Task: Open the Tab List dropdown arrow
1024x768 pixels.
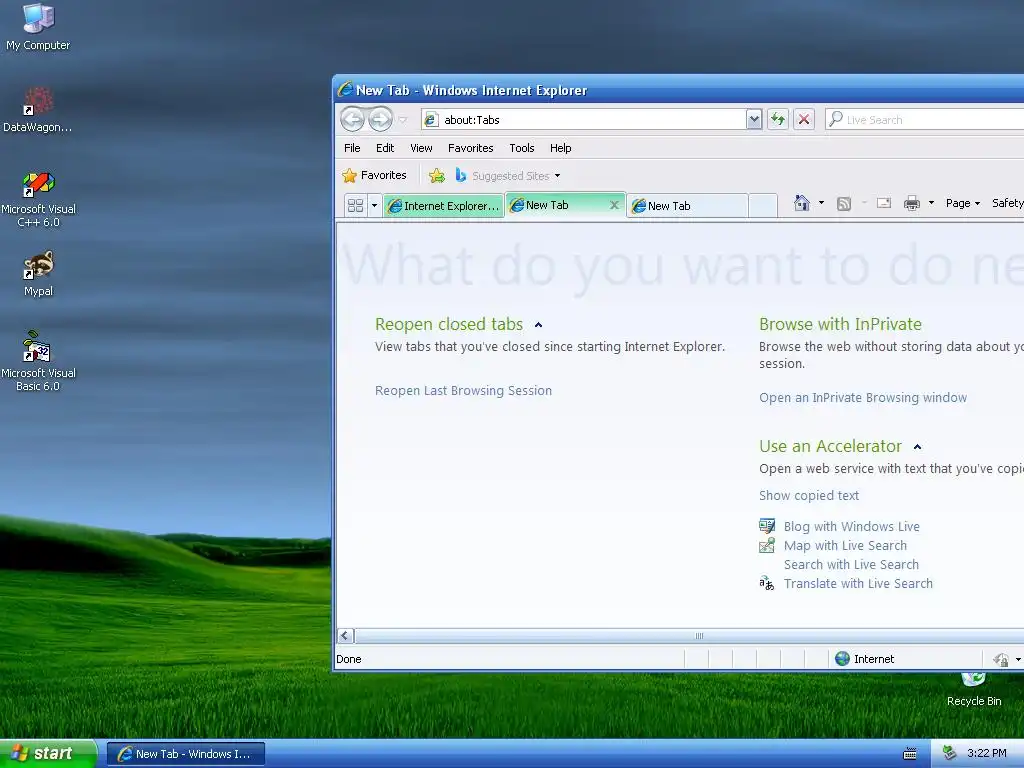Action: [374, 206]
